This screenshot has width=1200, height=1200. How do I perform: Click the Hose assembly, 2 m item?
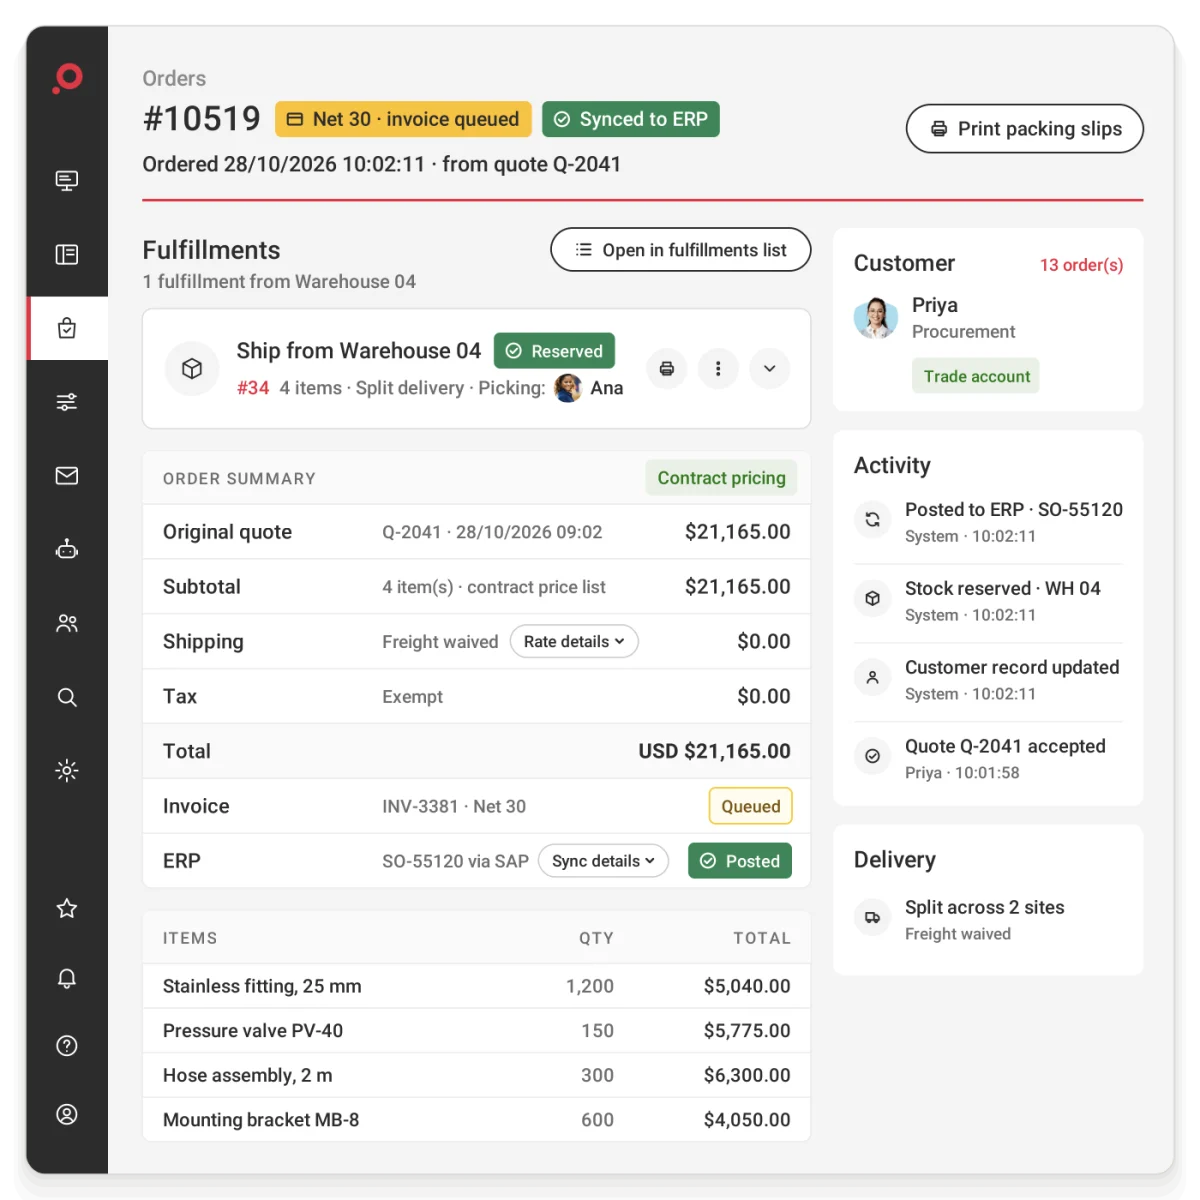pyautogui.click(x=248, y=1076)
